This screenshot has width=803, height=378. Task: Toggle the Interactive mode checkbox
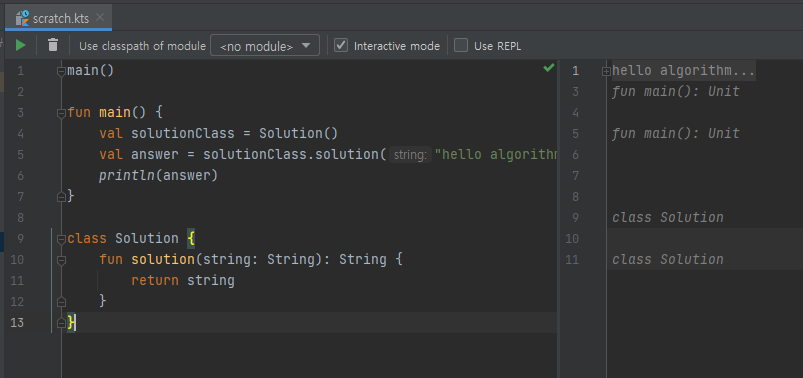click(x=341, y=46)
